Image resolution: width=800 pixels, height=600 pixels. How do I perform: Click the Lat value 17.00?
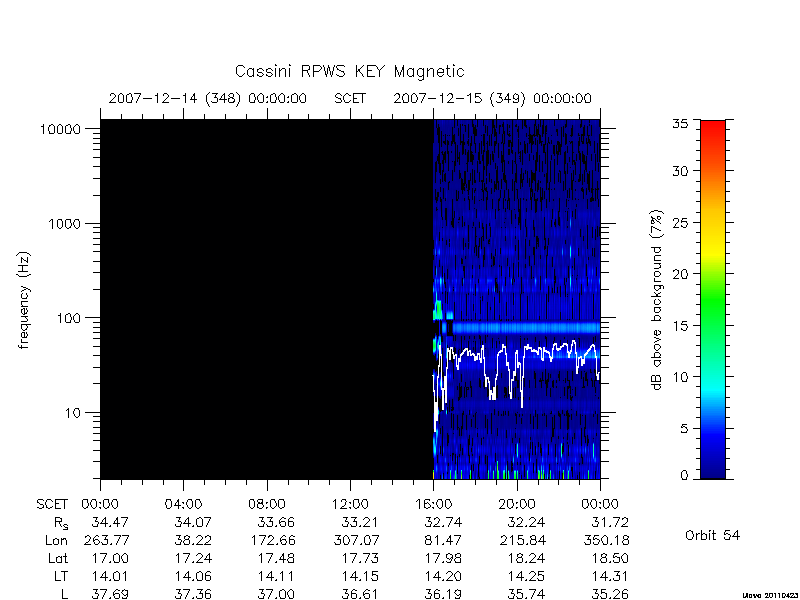pos(110,558)
